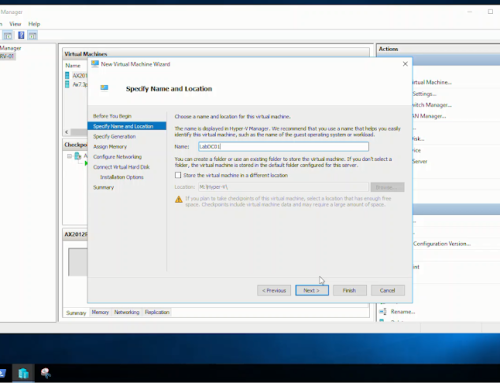500x383 pixels.
Task: Open the View menu
Action: [x=15, y=24]
